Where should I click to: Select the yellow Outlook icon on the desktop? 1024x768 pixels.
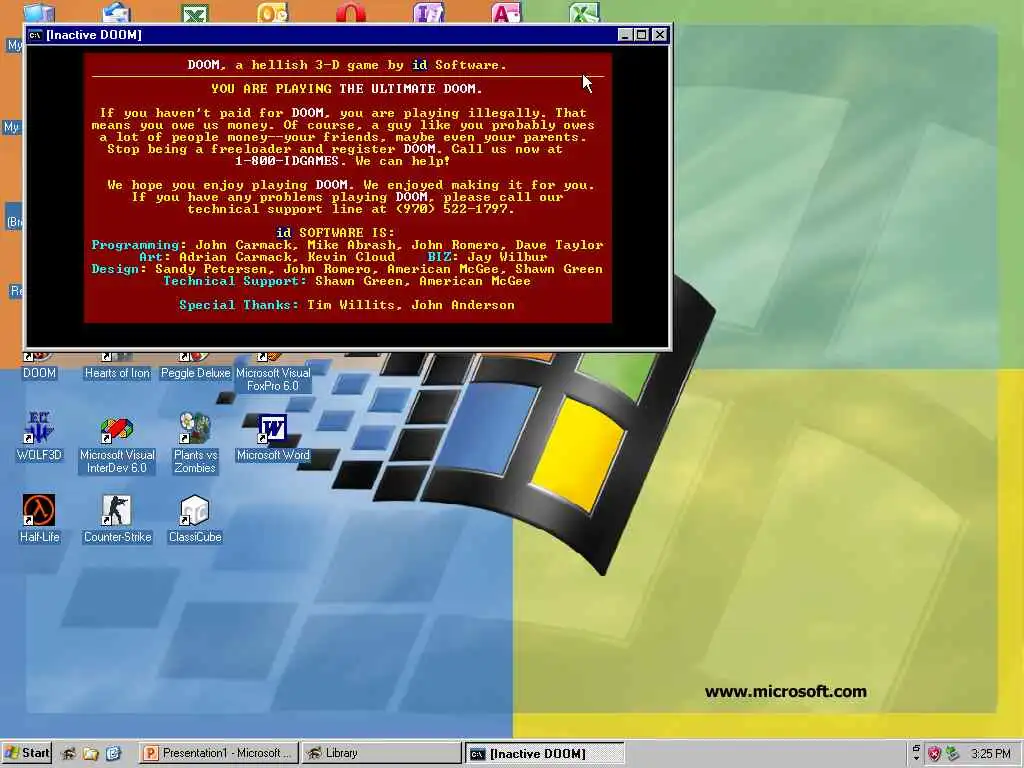272,12
